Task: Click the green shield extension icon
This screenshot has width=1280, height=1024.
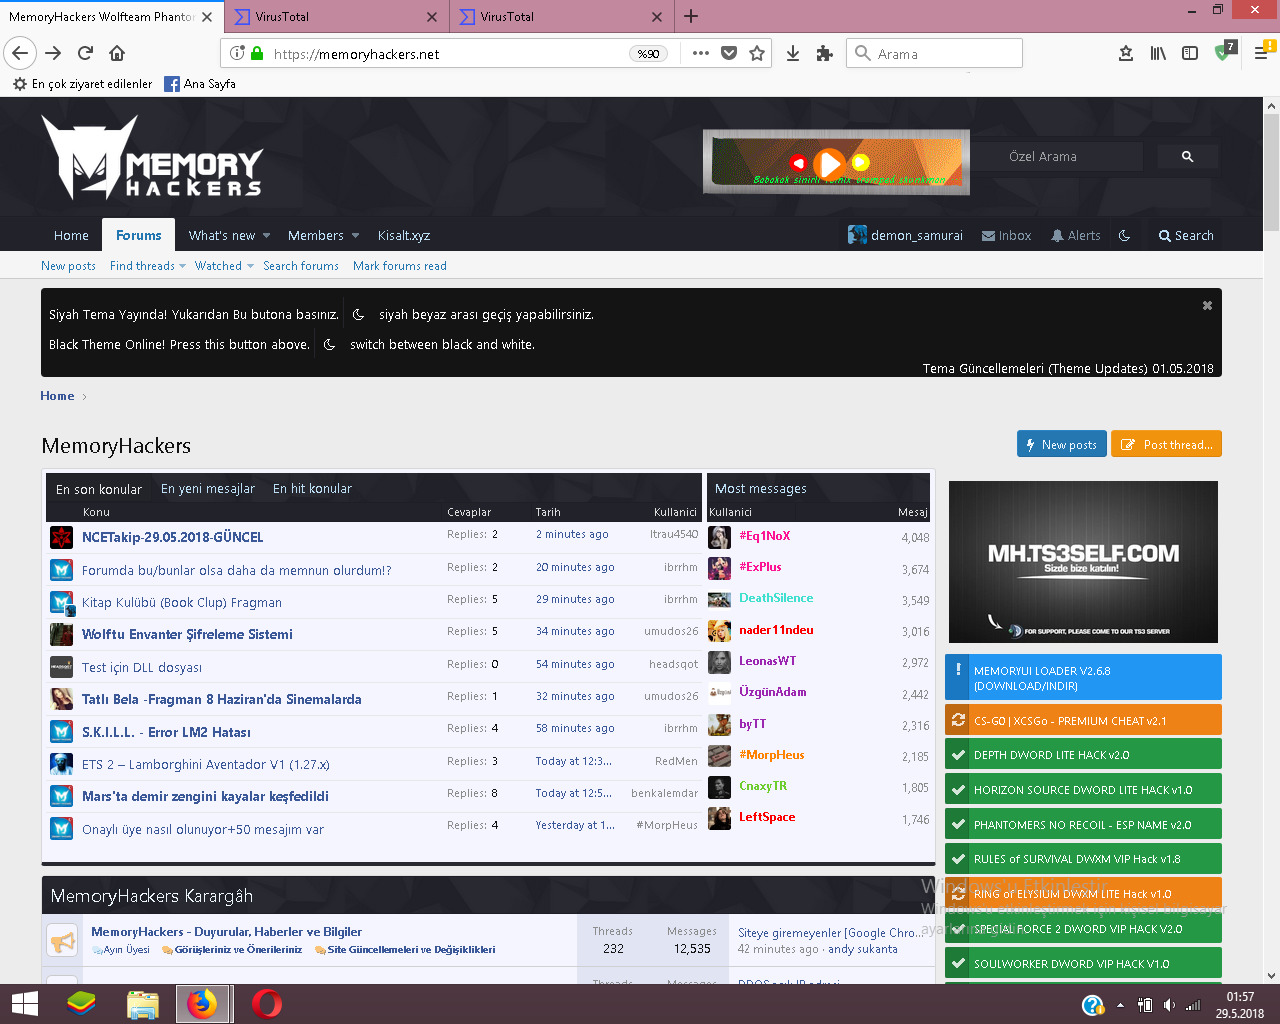Action: point(1224,52)
